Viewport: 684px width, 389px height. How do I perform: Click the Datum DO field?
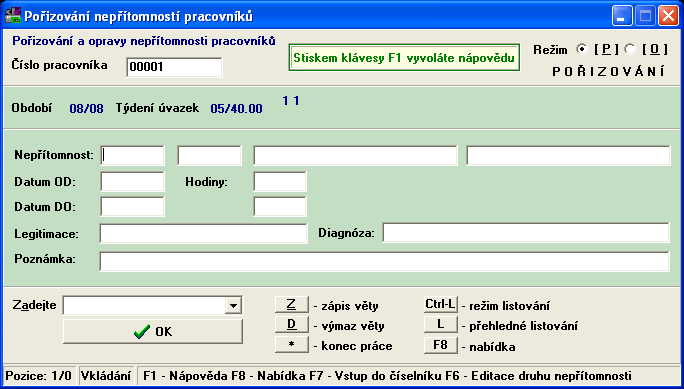[x=132, y=206]
